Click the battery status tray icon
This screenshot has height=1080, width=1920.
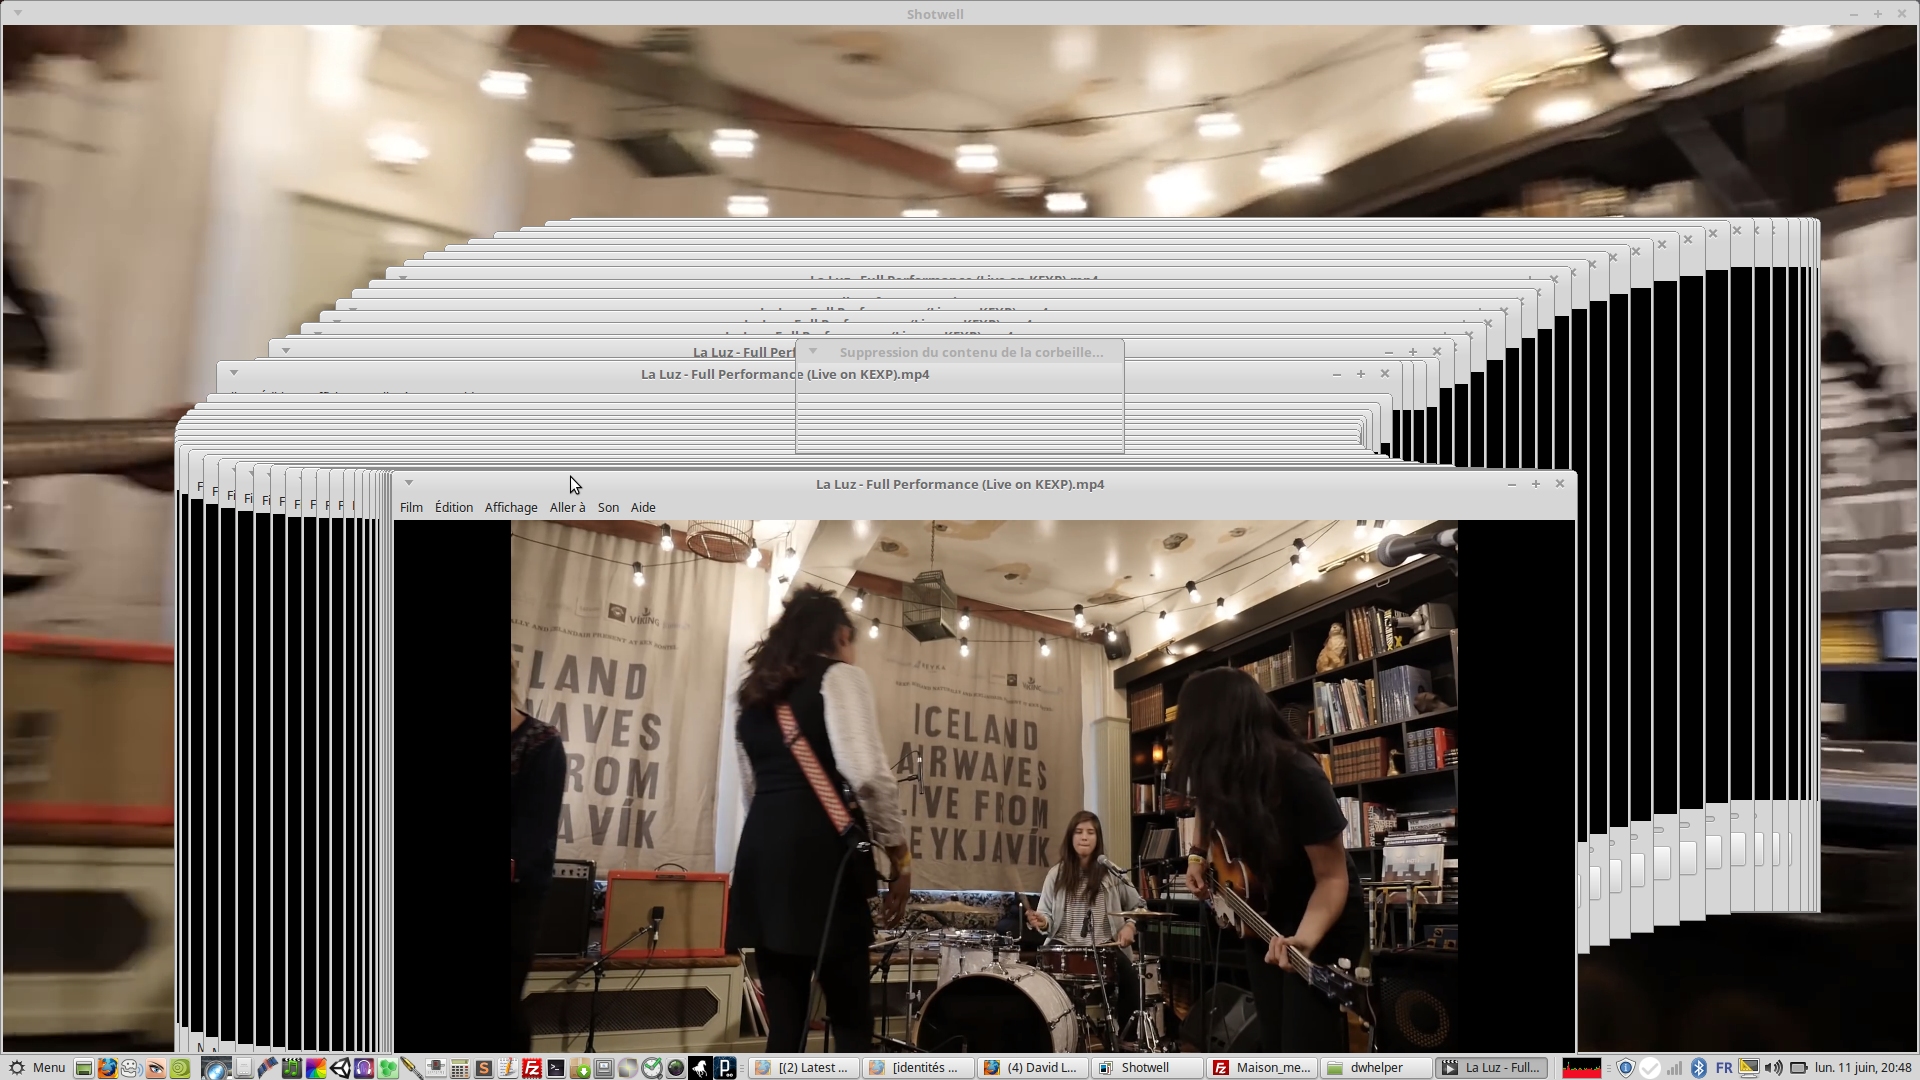click(1798, 1068)
